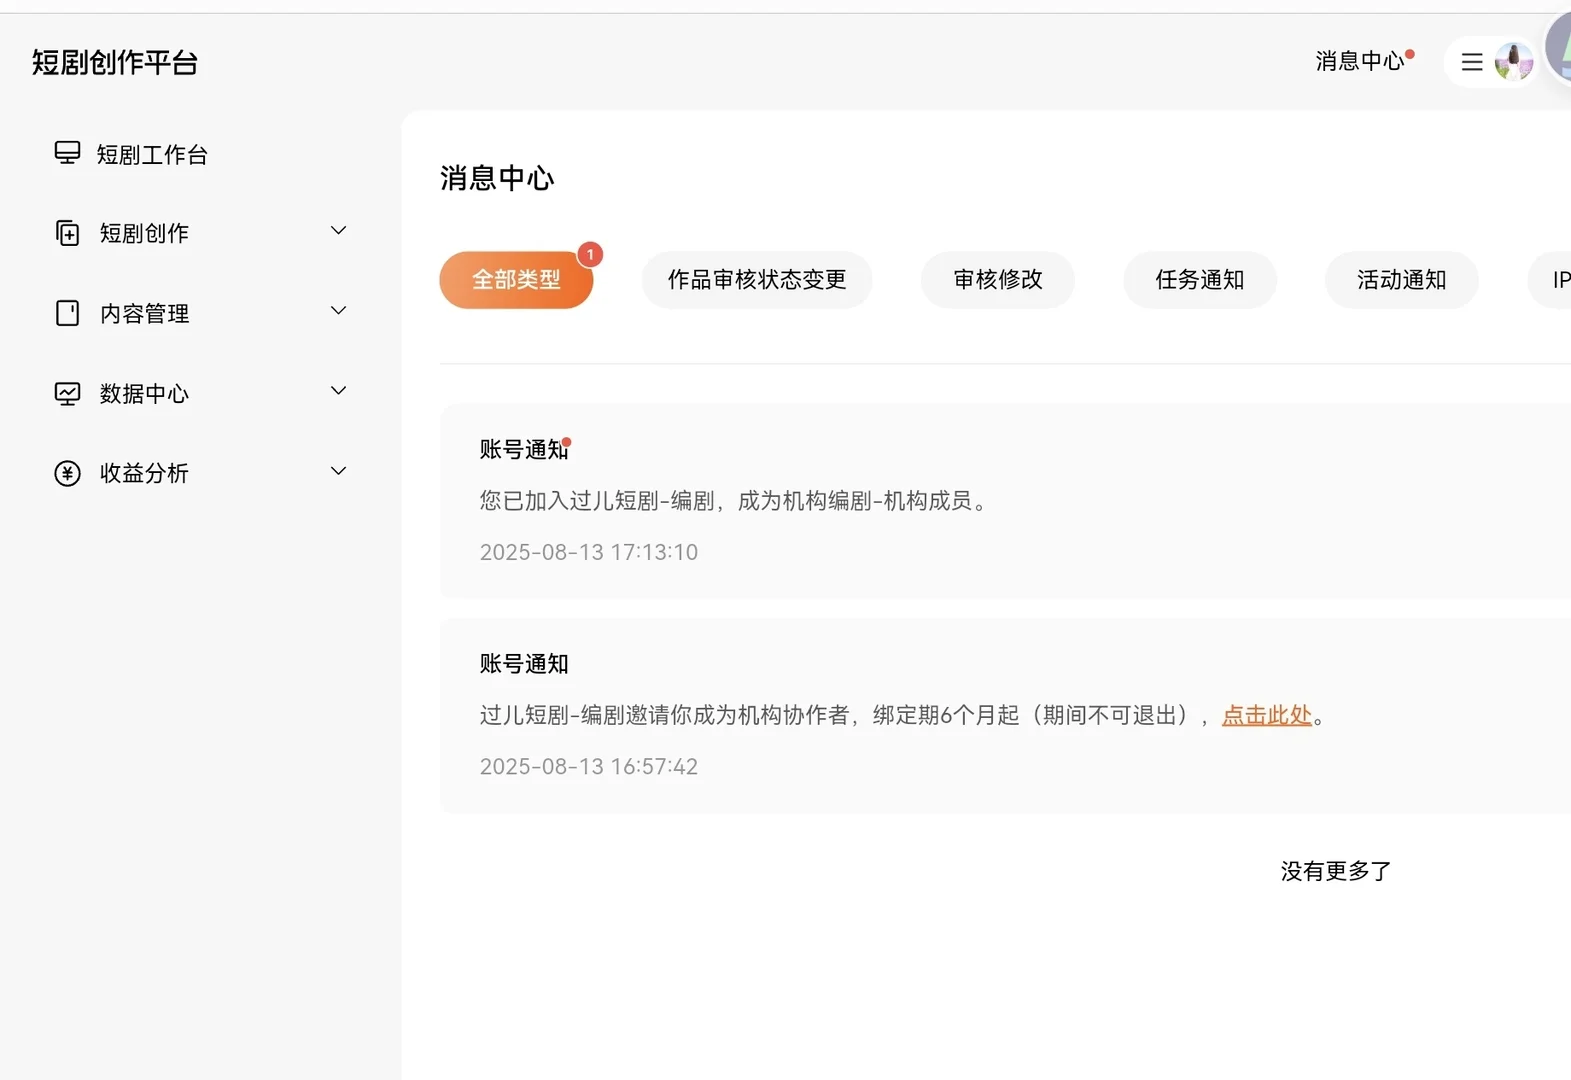Open the hamburger menu icon in header
Viewport: 1571px width, 1080px height.
click(x=1471, y=62)
